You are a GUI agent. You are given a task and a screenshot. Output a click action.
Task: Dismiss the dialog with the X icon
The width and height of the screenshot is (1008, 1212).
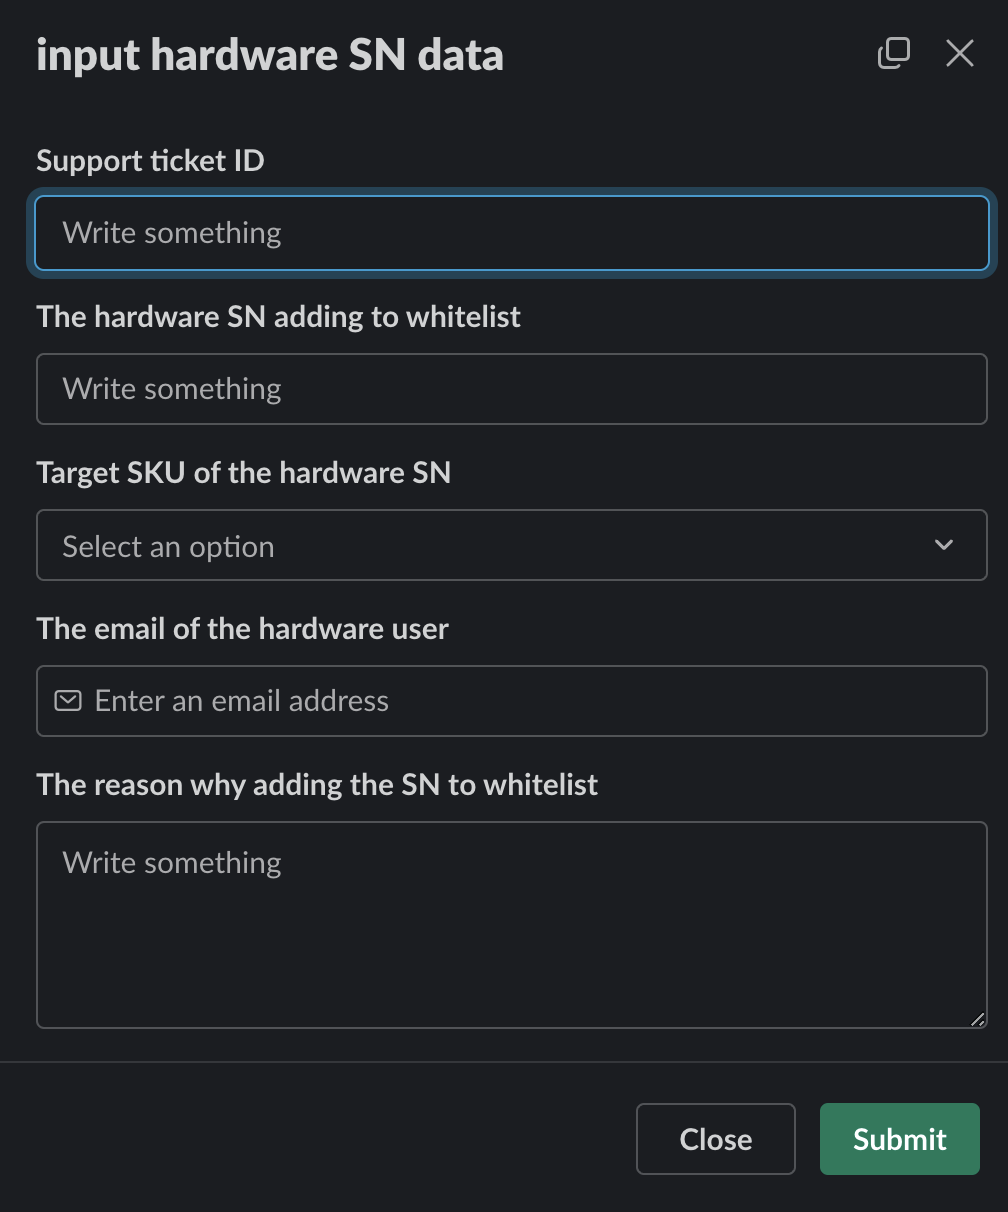click(960, 54)
